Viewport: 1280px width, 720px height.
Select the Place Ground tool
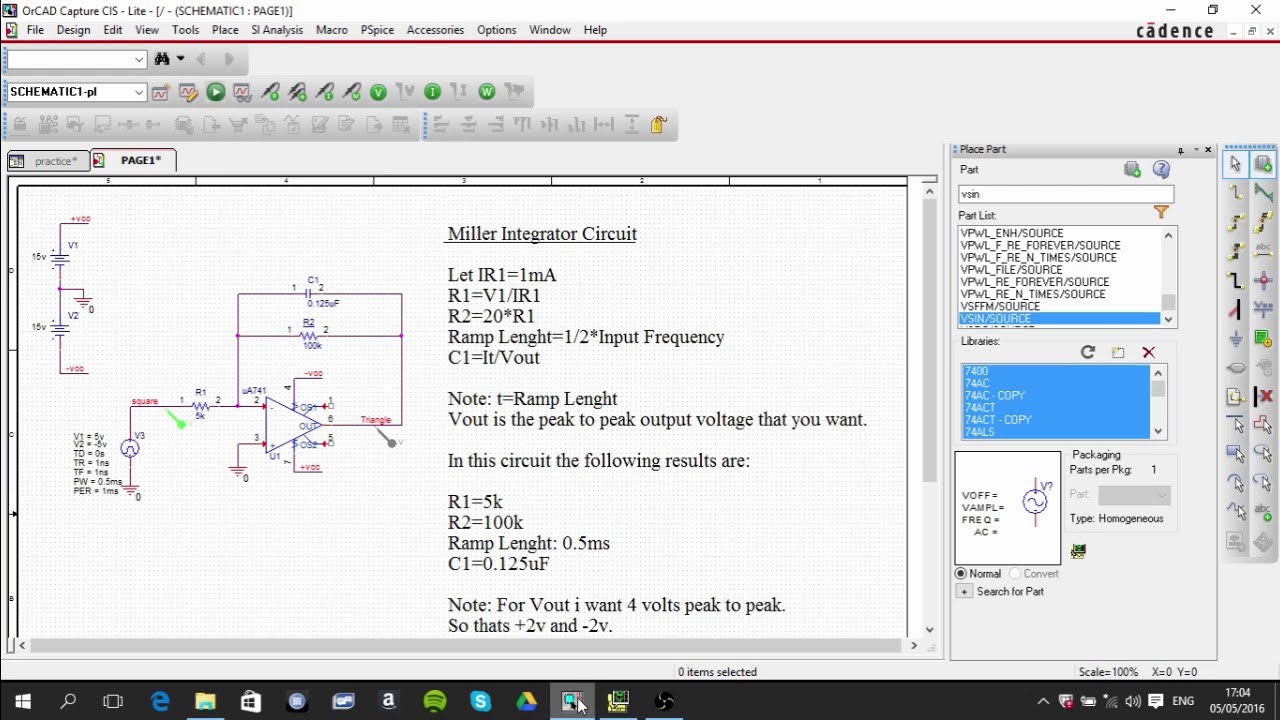click(x=1235, y=339)
